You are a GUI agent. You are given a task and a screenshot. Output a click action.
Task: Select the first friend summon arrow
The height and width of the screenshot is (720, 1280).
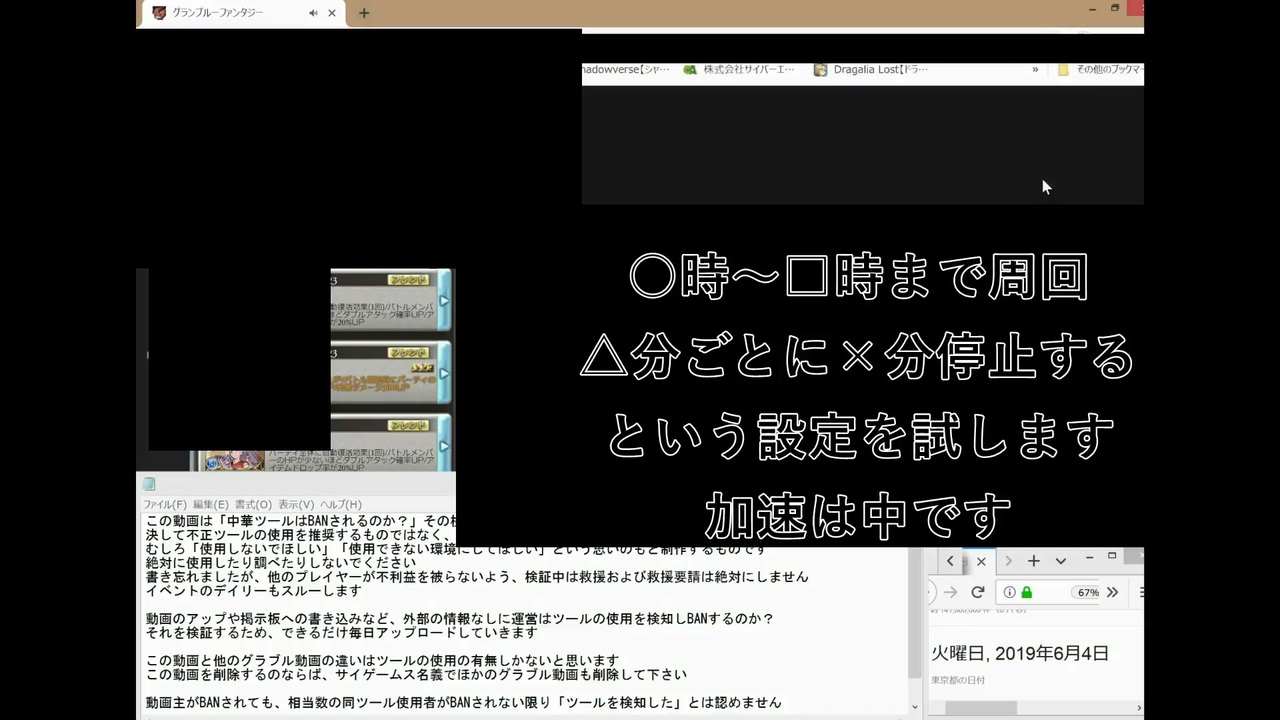tap(444, 300)
